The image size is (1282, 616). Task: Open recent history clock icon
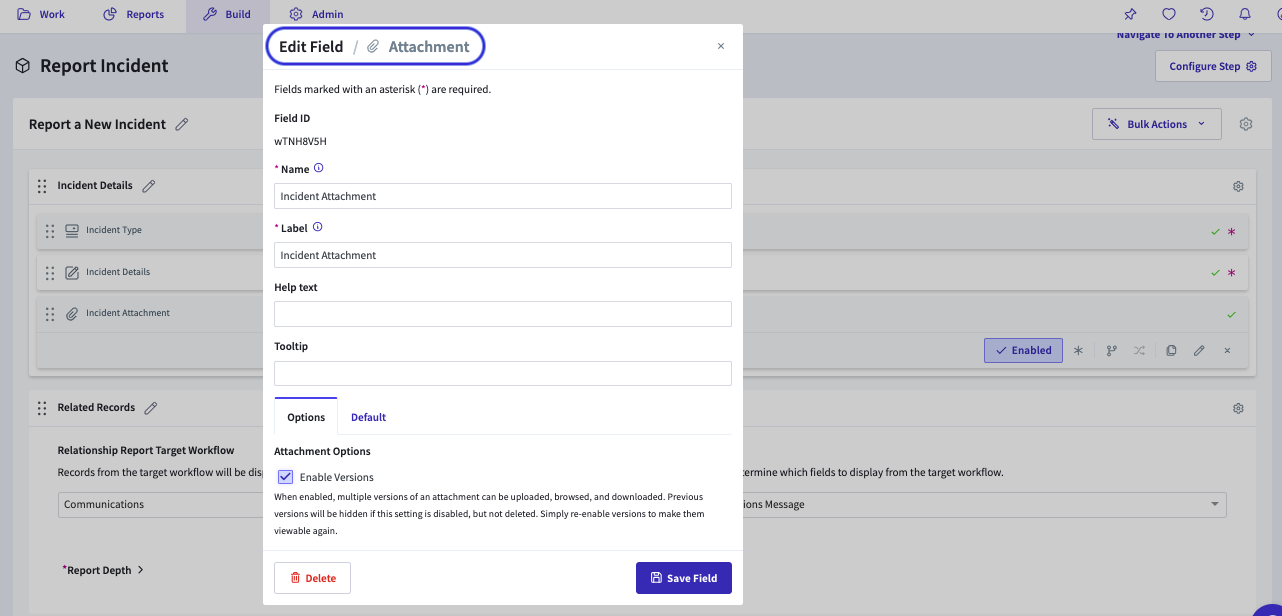[1207, 14]
